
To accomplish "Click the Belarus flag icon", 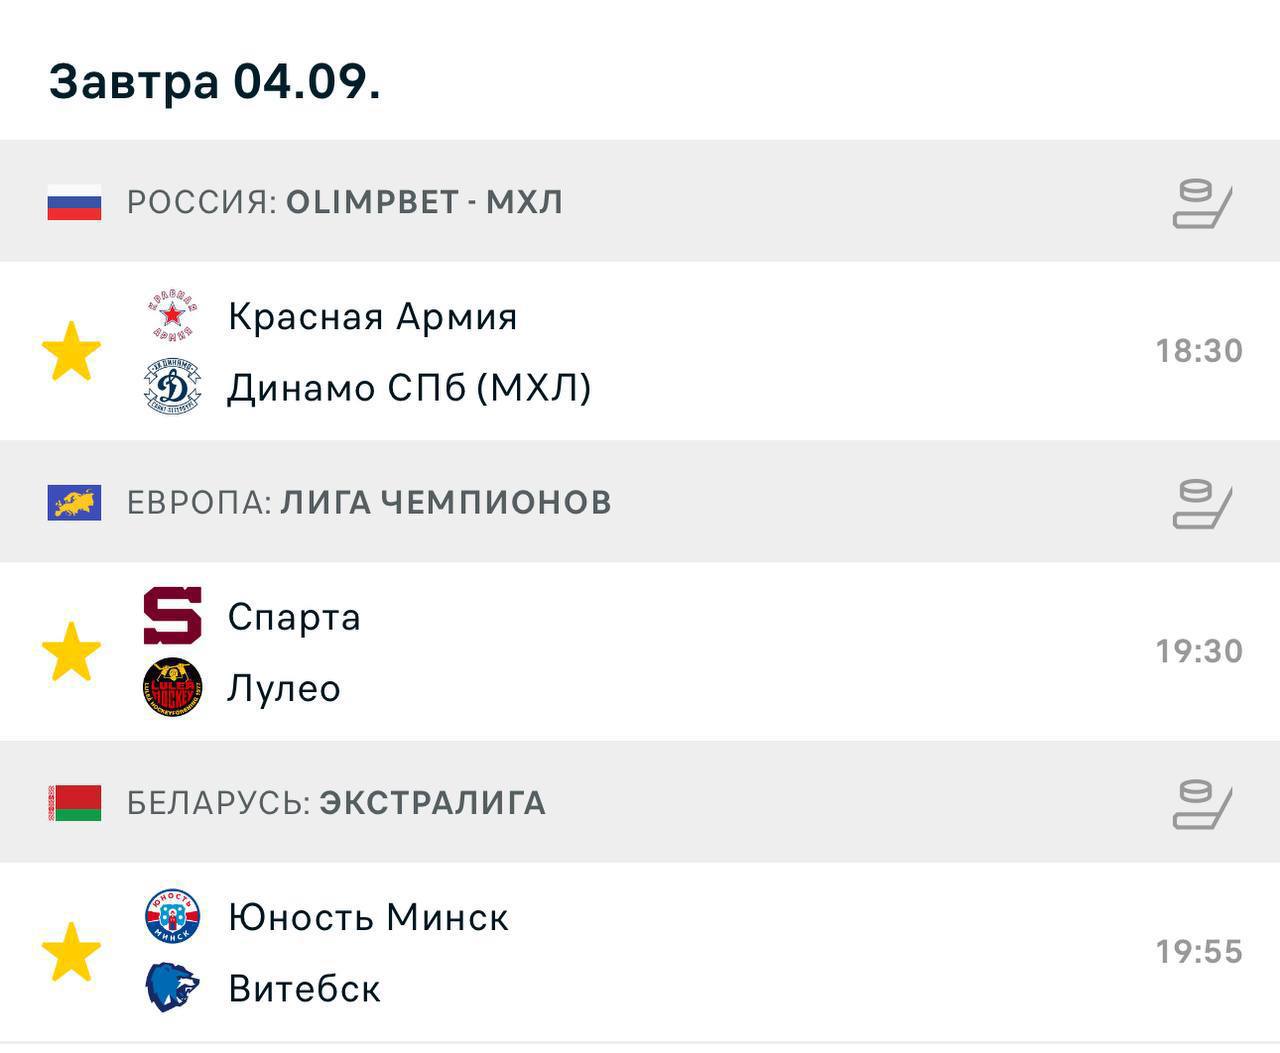I will (74, 803).
